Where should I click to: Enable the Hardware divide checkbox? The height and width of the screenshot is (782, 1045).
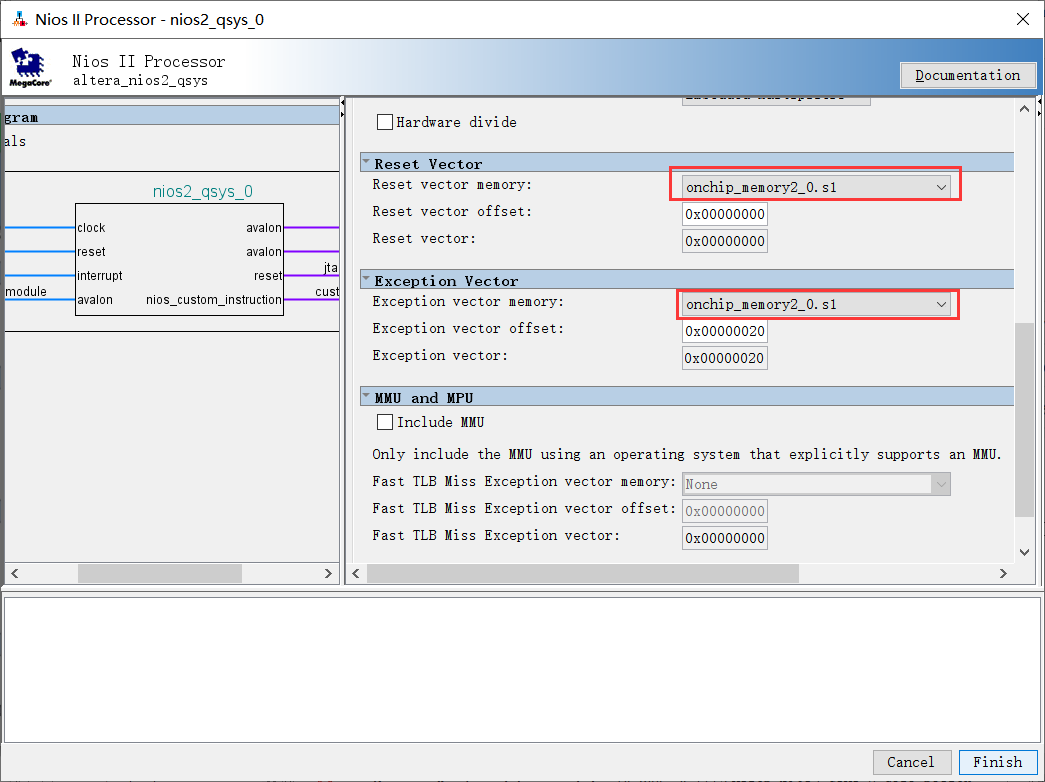[385, 122]
